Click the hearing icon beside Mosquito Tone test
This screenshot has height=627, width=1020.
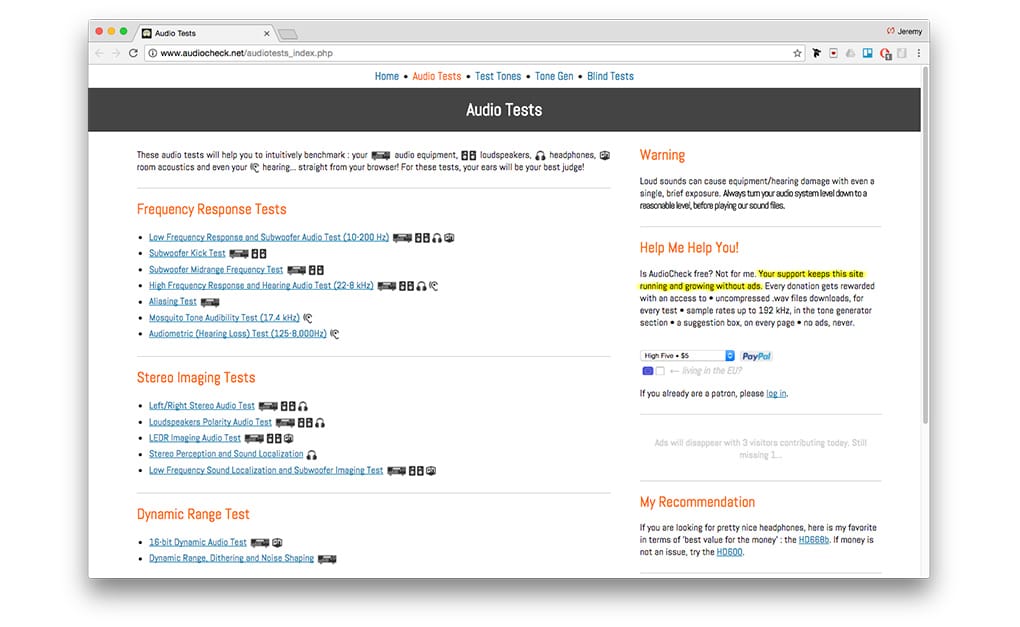[x=308, y=318]
